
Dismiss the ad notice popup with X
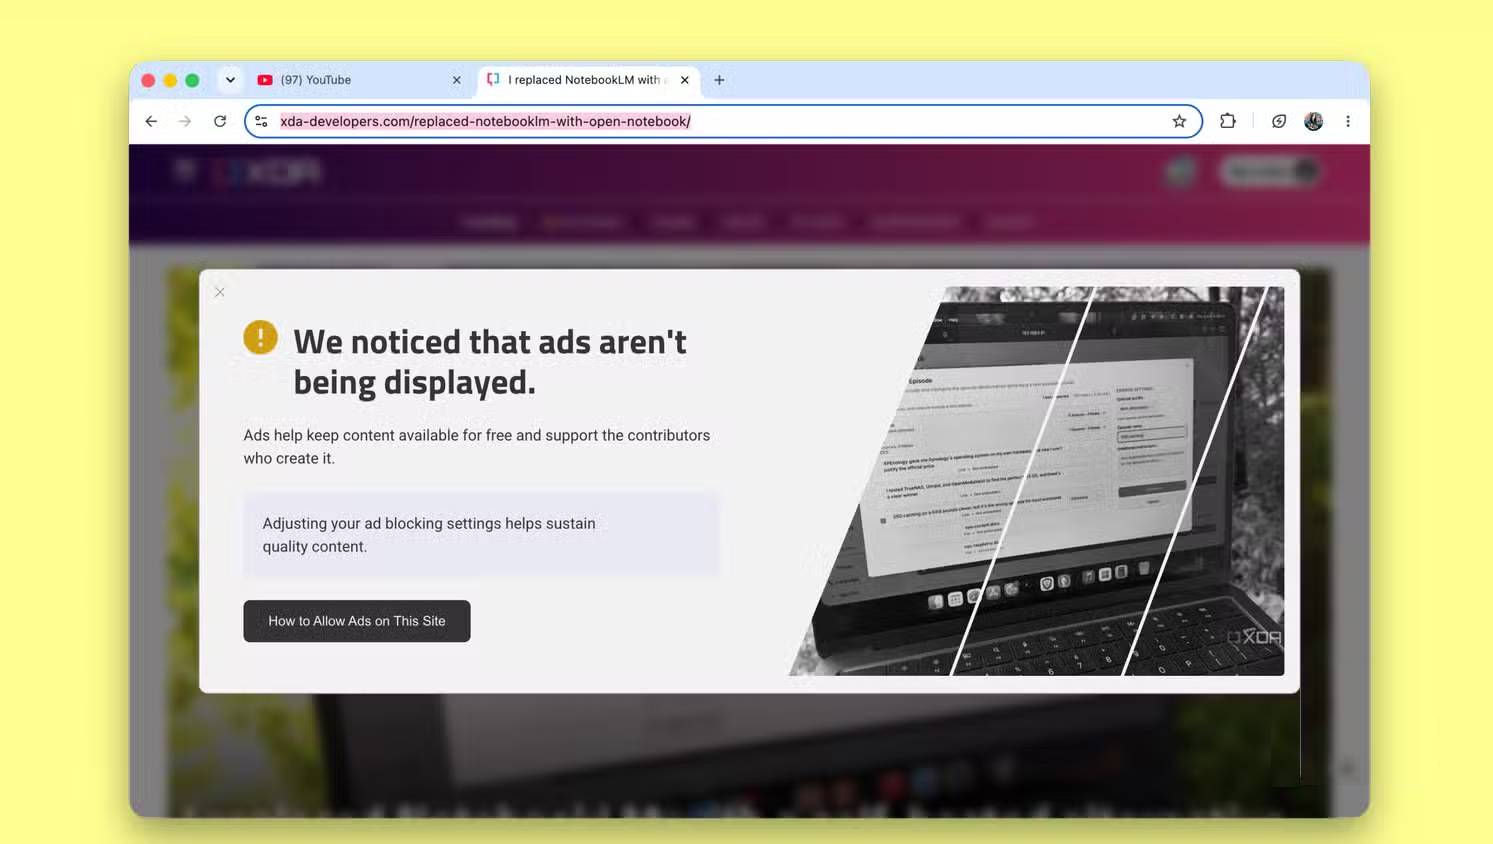tap(220, 292)
